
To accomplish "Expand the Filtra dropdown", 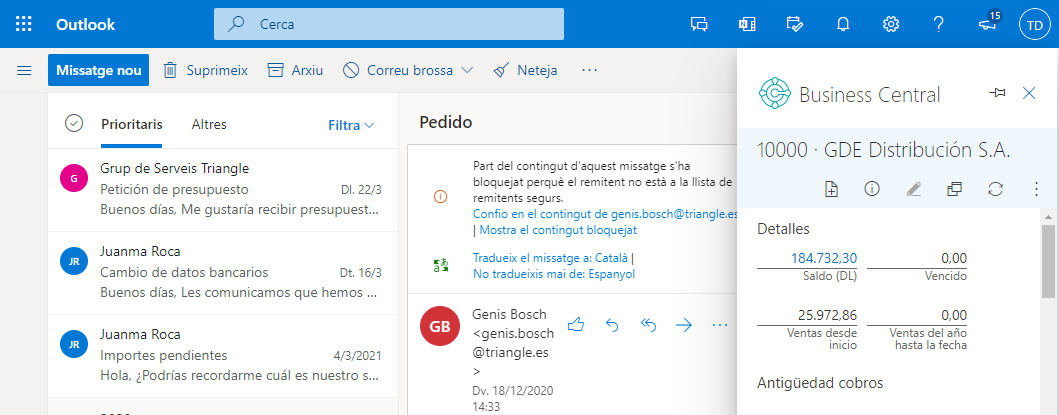I will click(351, 125).
